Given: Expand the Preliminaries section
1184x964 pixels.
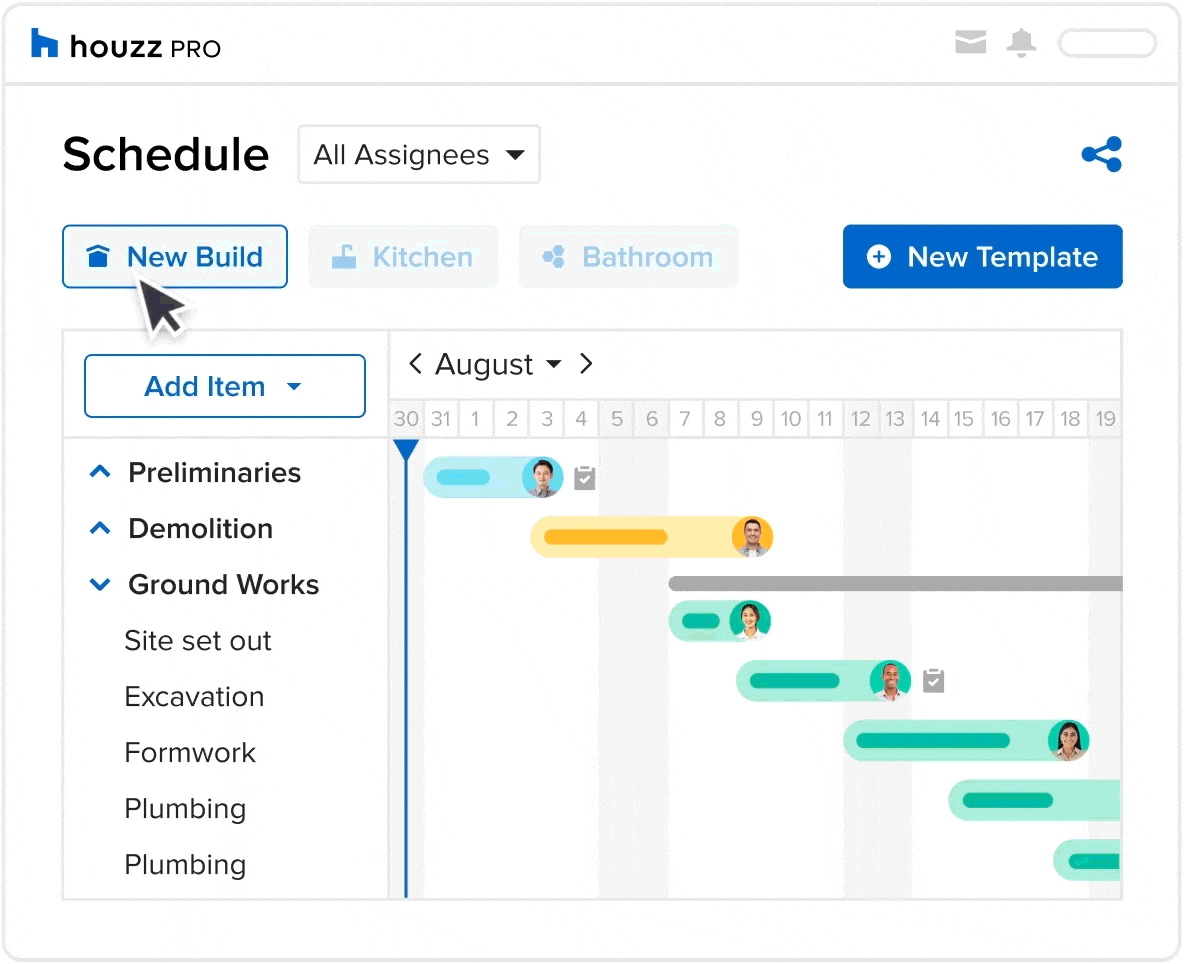Looking at the screenshot, I should (100, 472).
